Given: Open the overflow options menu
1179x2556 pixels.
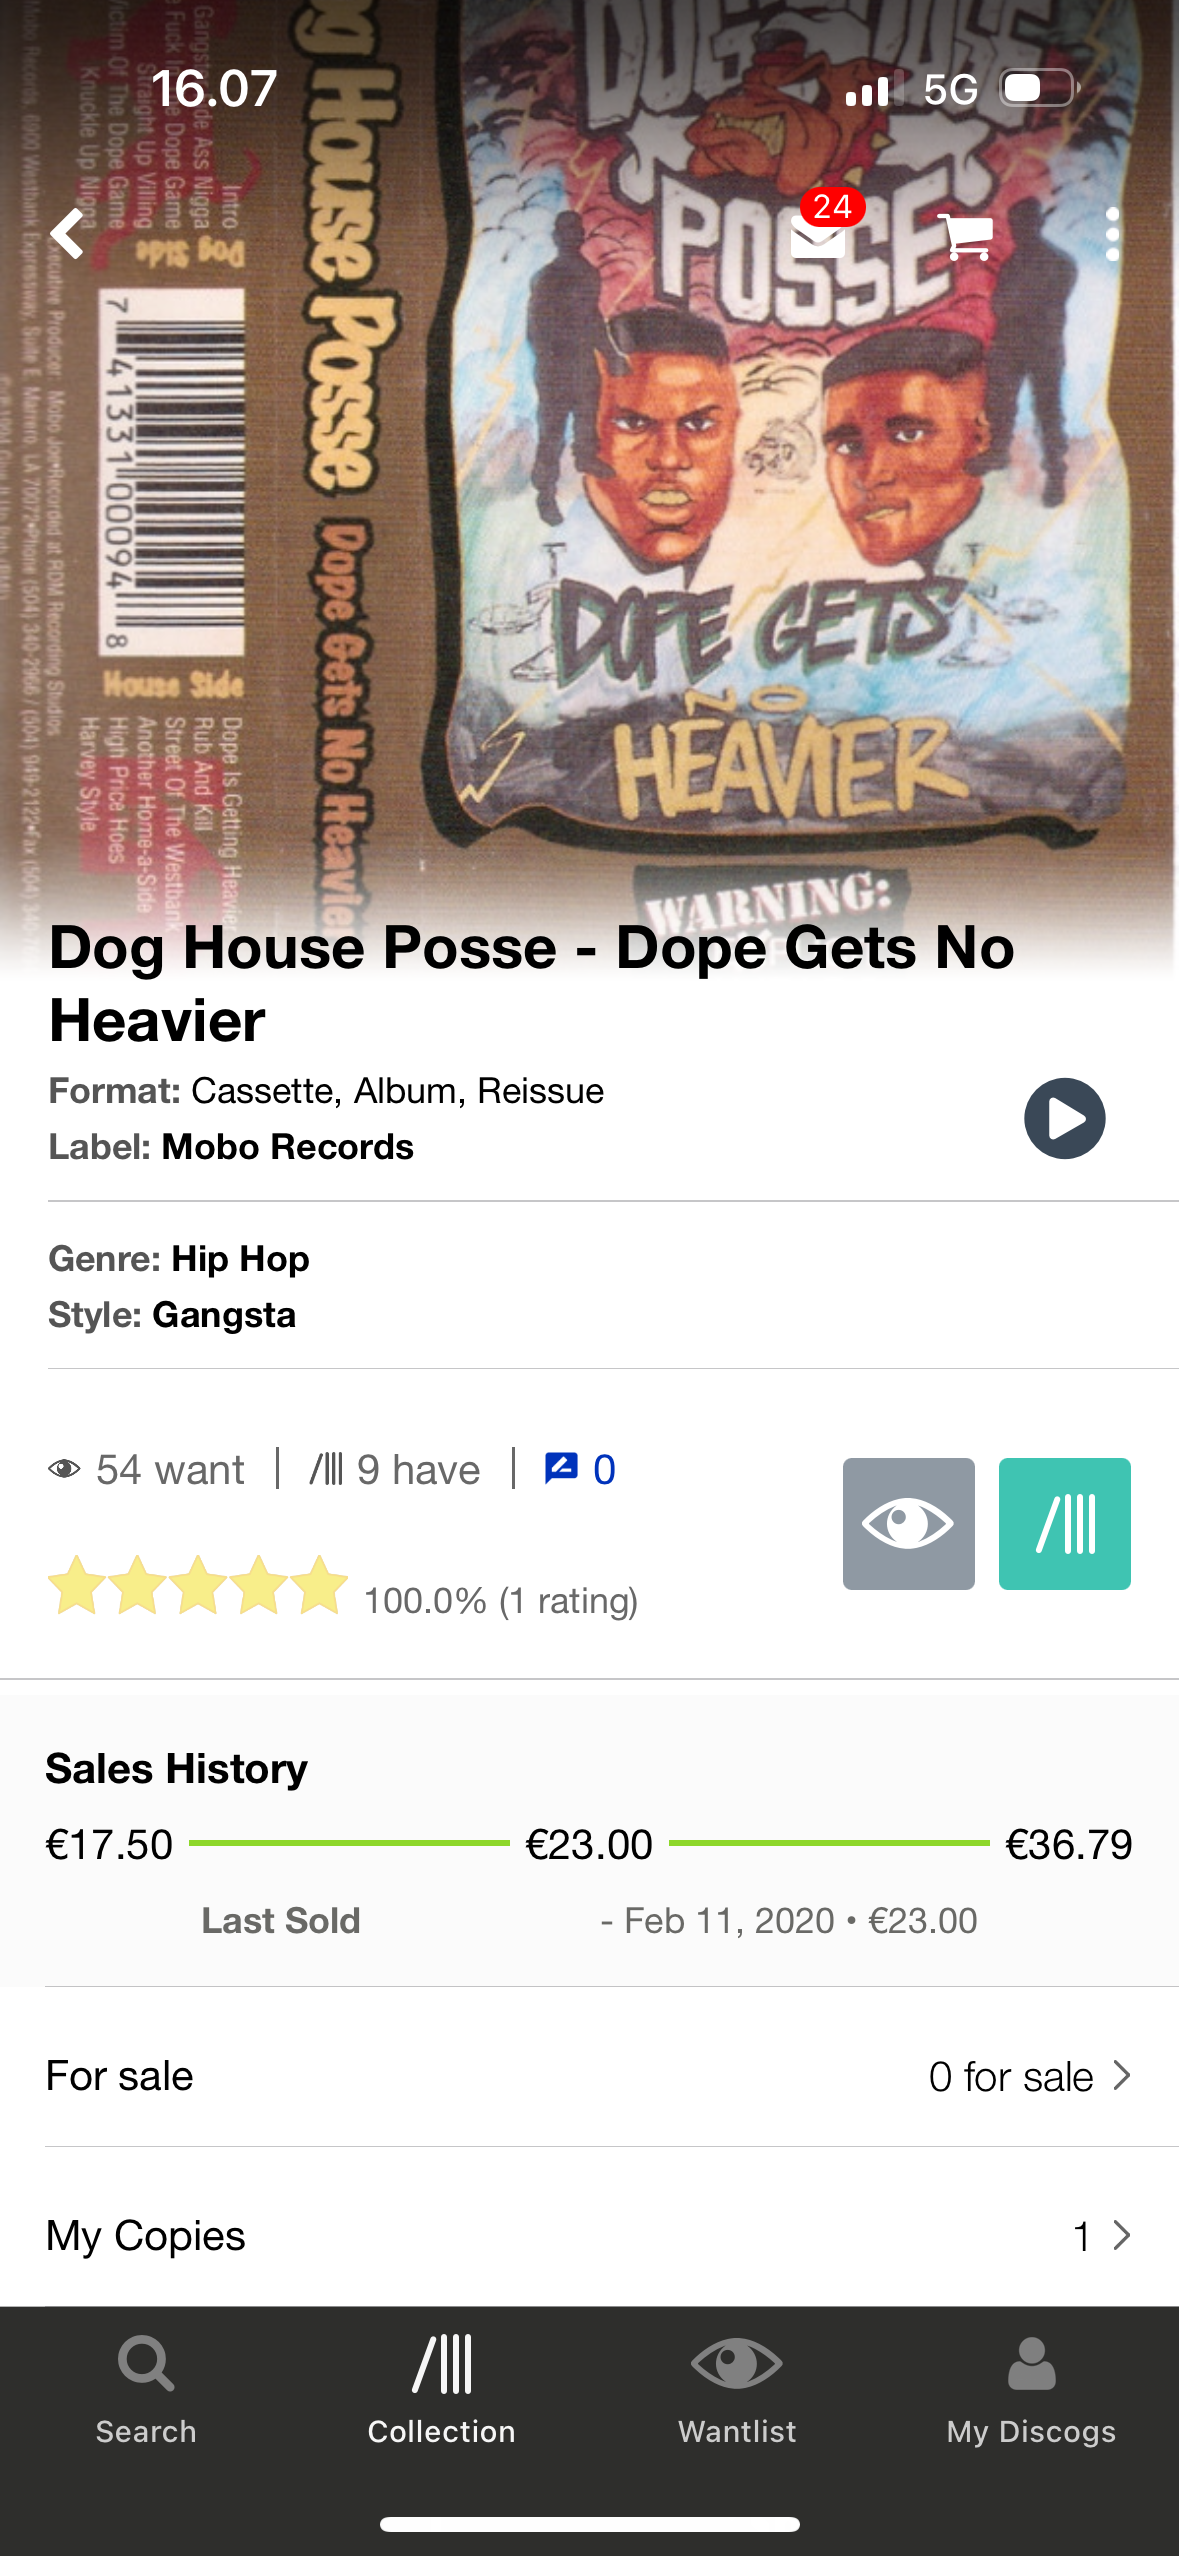Looking at the screenshot, I should (1113, 236).
